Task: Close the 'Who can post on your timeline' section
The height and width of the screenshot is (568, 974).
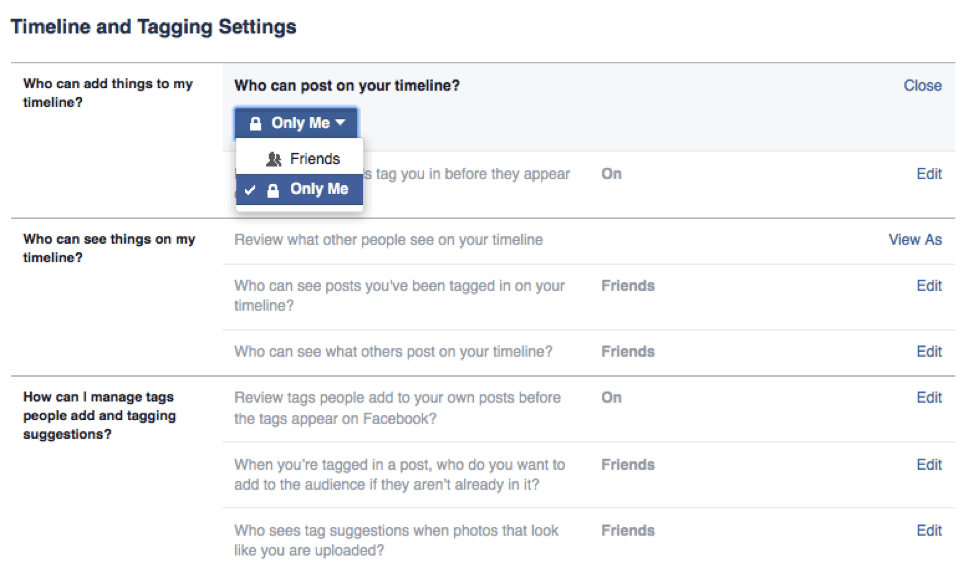Action: [x=922, y=86]
